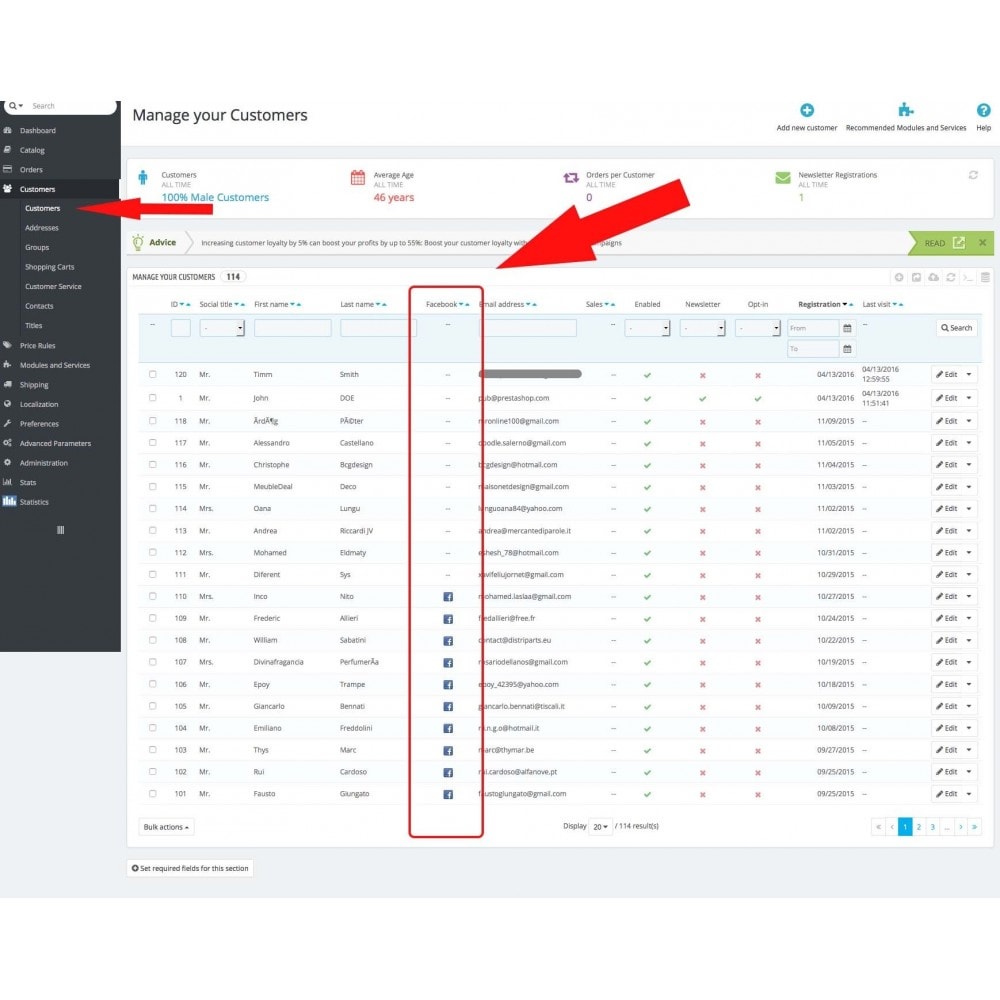Select the checkbox for customer 1 John DOE

[x=152, y=397]
